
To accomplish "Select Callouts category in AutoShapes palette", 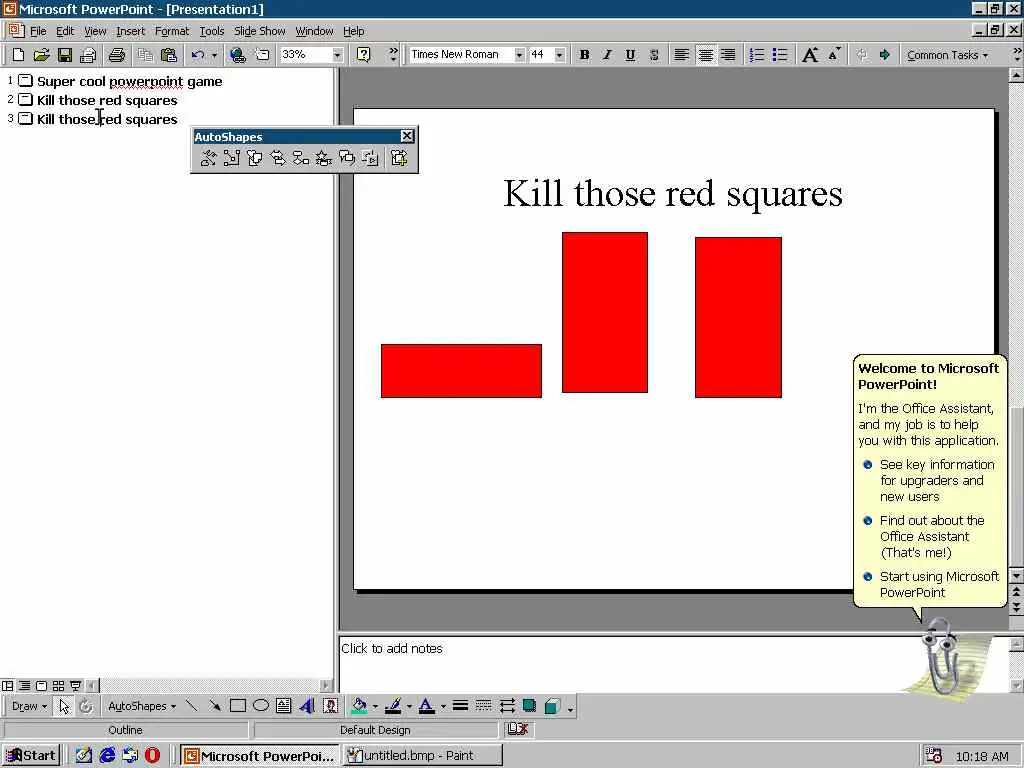I will coord(347,157).
